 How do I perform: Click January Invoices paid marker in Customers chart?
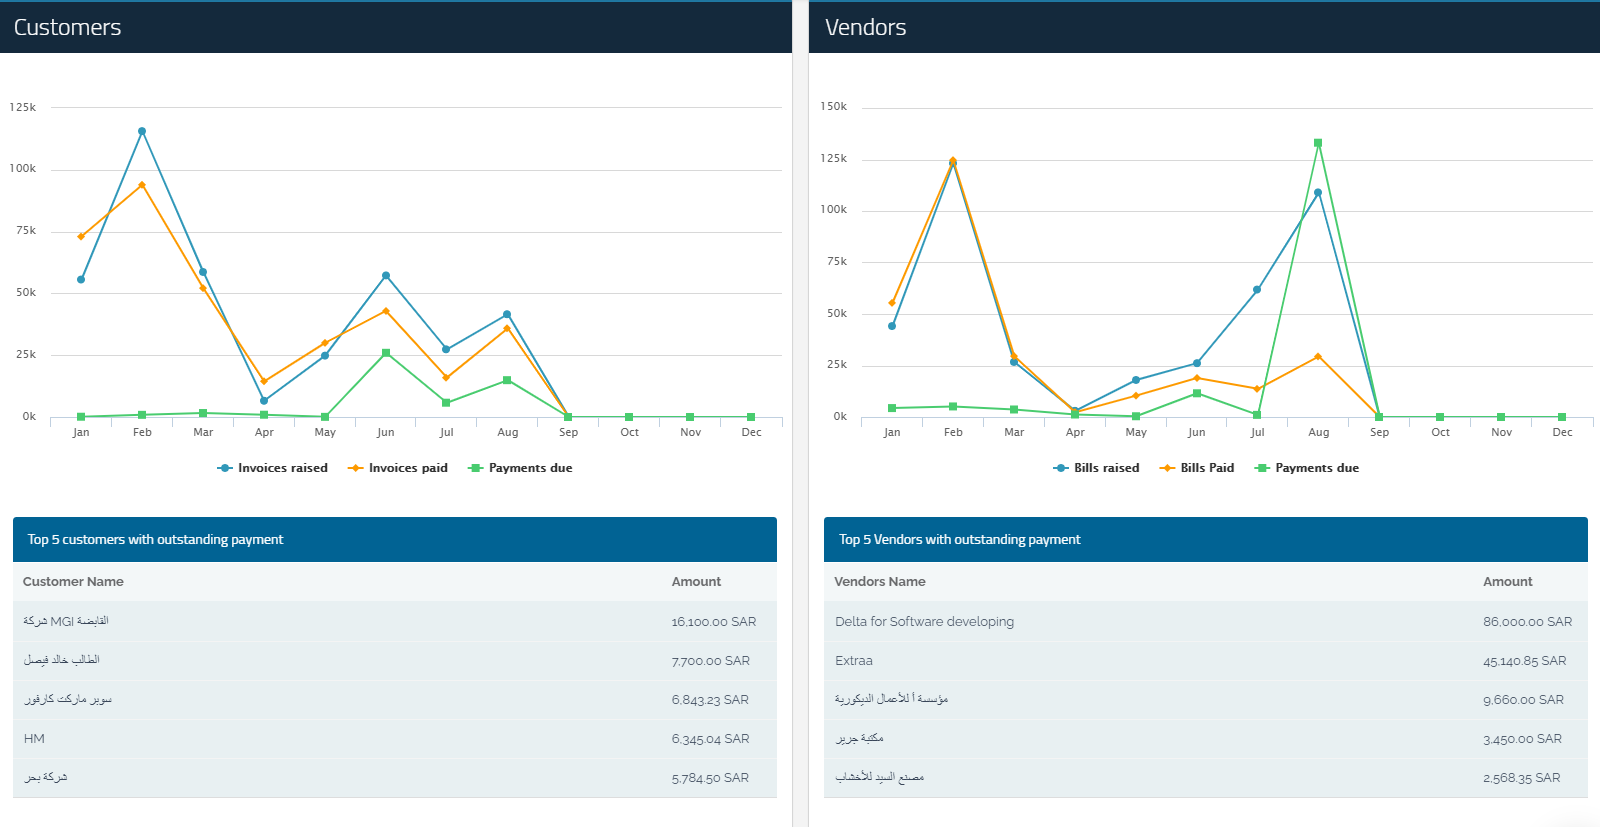coord(81,237)
